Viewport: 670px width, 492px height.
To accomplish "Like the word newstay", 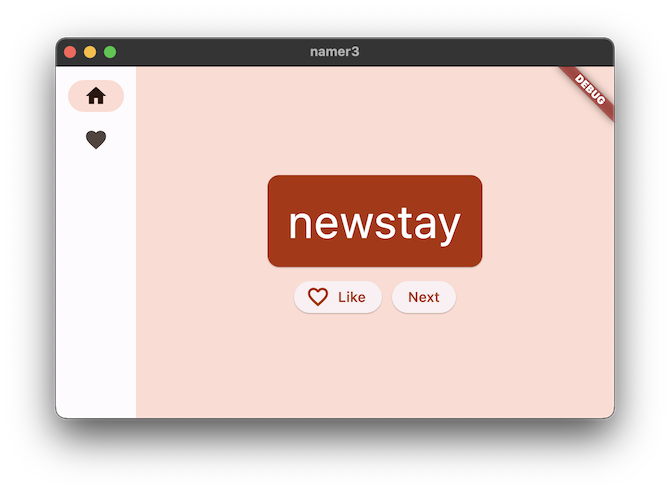I will pyautogui.click(x=337, y=297).
